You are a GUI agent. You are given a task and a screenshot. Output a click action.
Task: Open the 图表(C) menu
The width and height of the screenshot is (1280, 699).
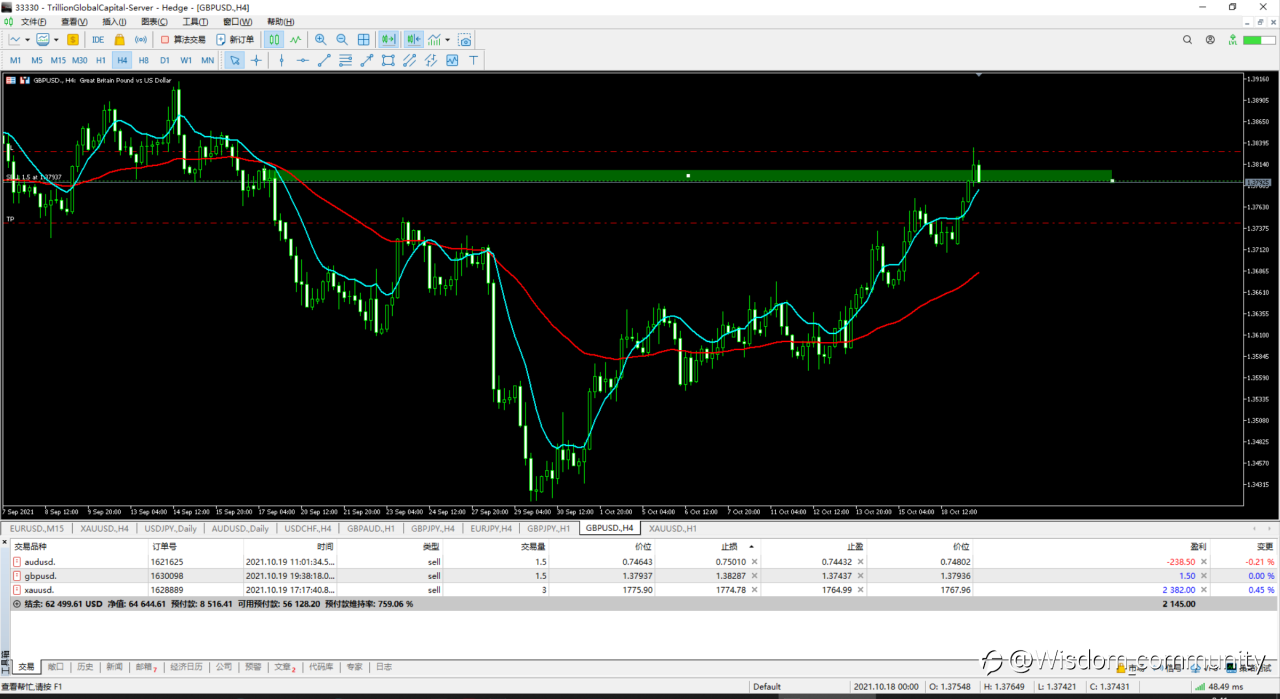pos(155,21)
